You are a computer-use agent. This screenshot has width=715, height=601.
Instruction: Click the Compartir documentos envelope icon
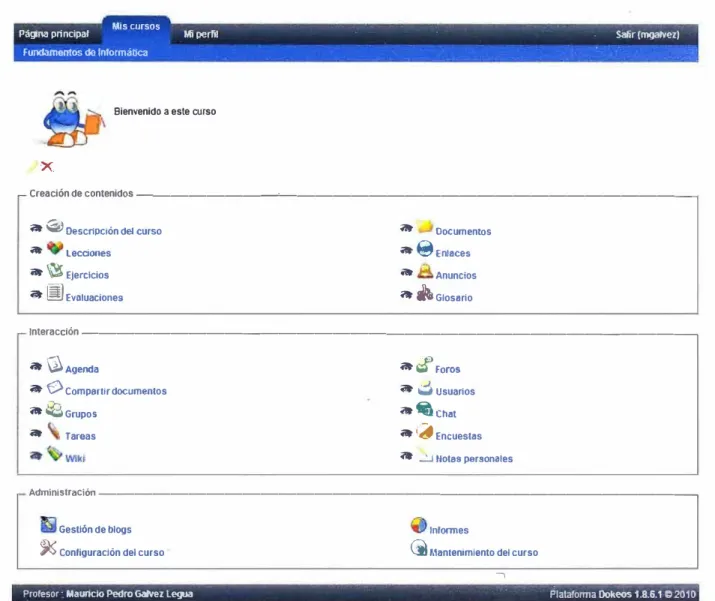point(55,387)
